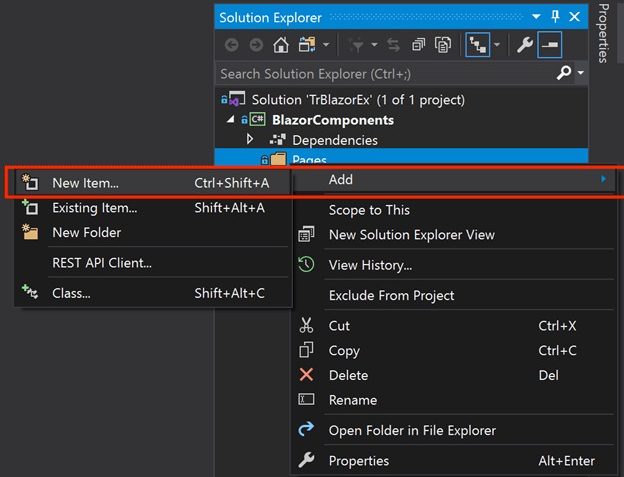Pin the Solution Explorer panel
This screenshot has width=624, height=477.
coord(556,17)
